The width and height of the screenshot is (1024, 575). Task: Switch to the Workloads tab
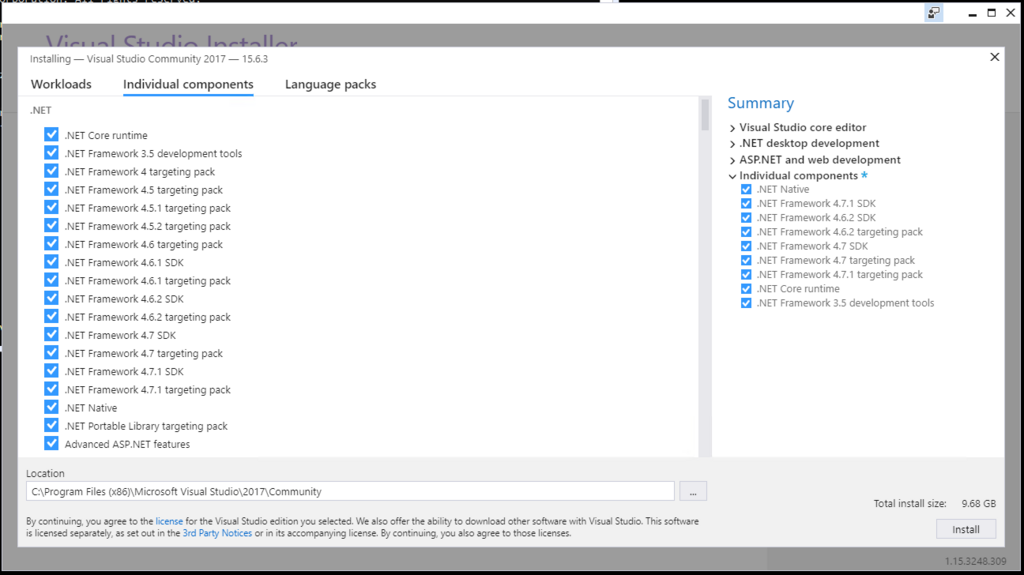pyautogui.click(x=61, y=84)
